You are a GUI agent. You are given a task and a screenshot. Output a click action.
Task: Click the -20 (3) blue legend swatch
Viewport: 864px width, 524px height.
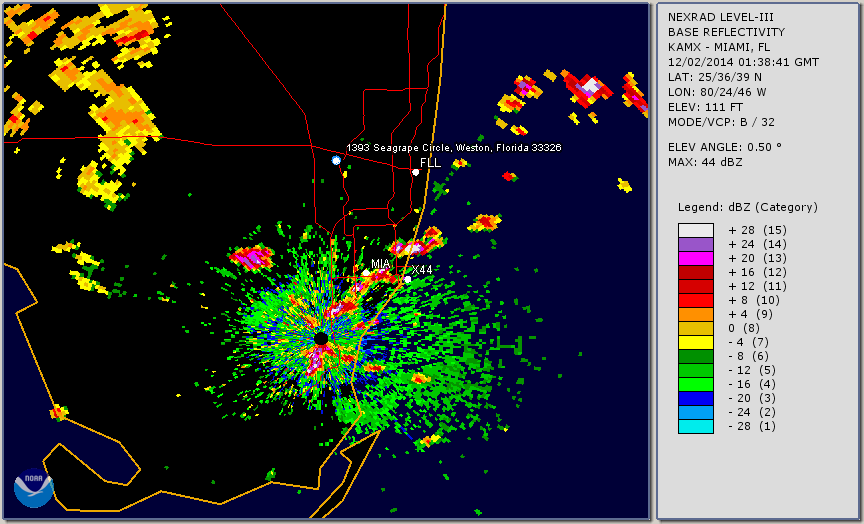coord(696,398)
